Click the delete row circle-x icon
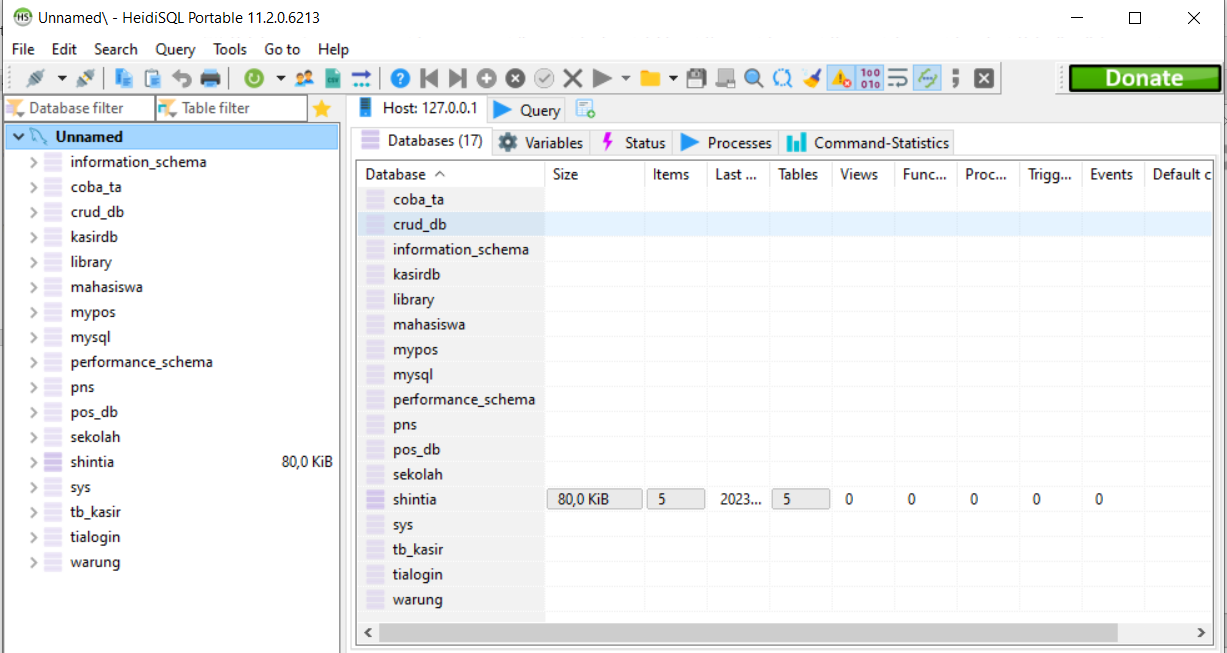 pos(515,78)
